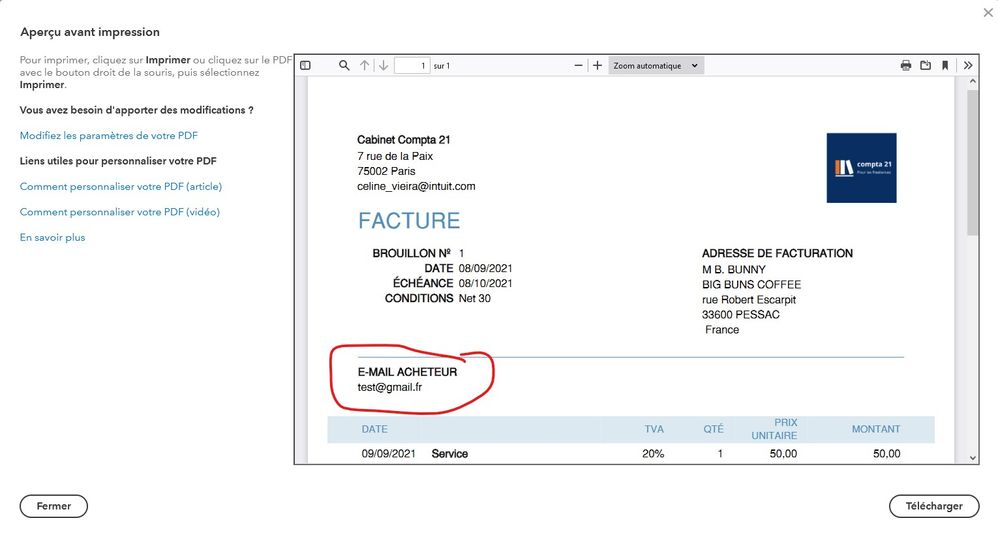This screenshot has height=535, width=998.
Task: Open the Zoom automatique dropdown
Action: click(x=656, y=66)
